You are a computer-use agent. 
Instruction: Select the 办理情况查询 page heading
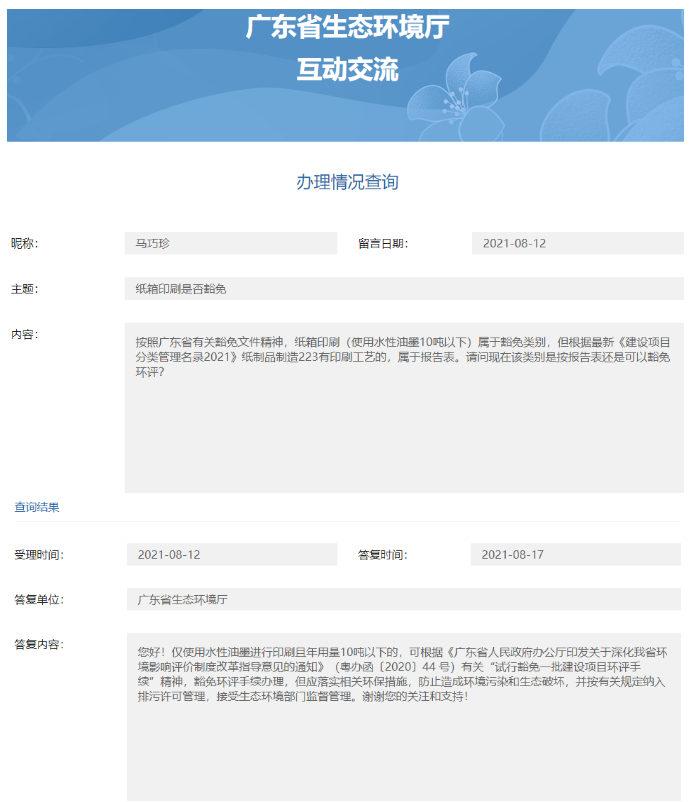tap(347, 182)
